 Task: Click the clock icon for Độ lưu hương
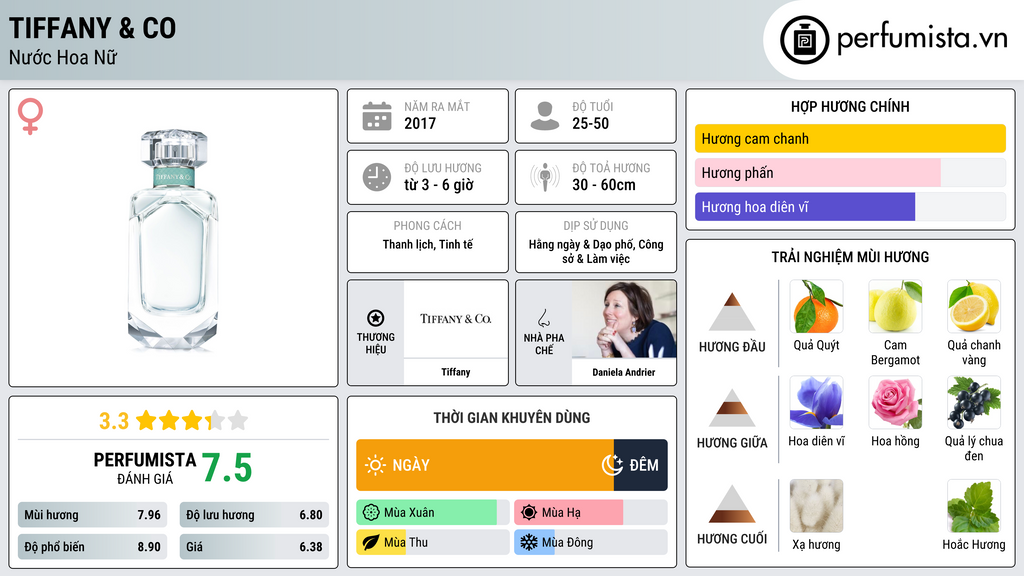(x=377, y=178)
